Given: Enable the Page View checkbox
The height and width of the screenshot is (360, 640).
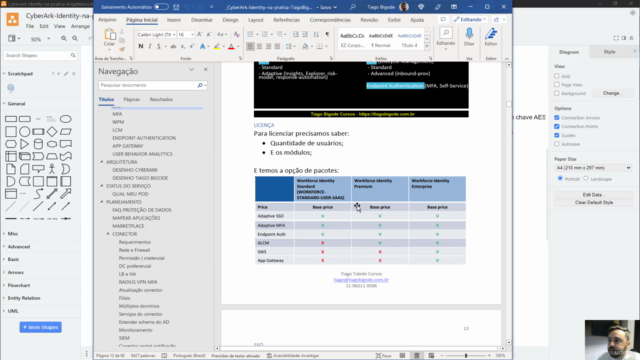Looking at the screenshot, I should tap(557, 84).
